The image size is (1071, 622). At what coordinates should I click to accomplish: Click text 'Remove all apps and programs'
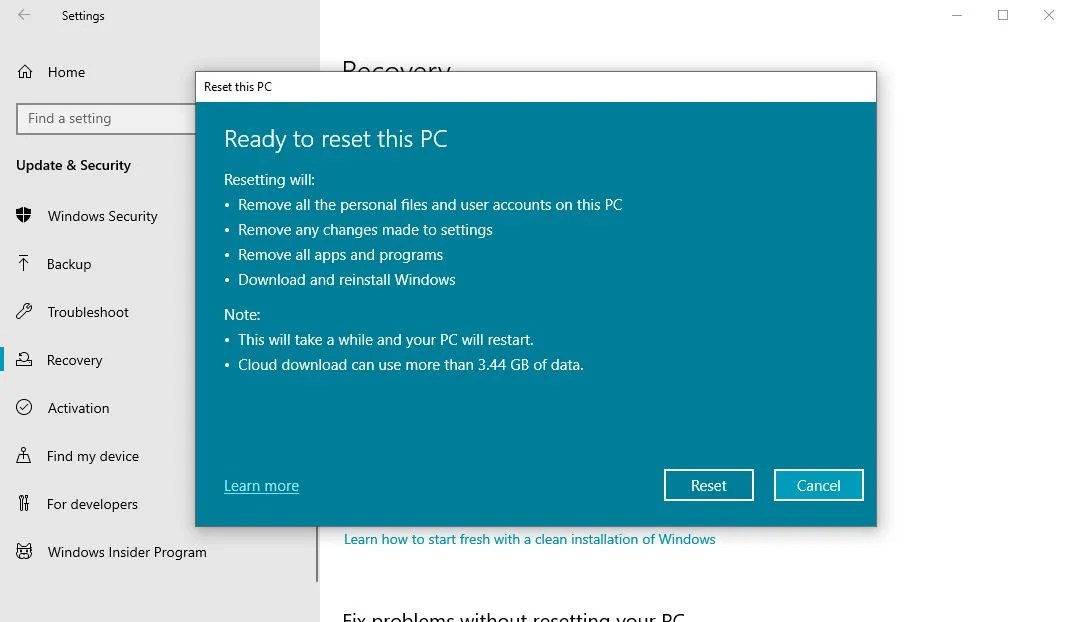tap(340, 255)
